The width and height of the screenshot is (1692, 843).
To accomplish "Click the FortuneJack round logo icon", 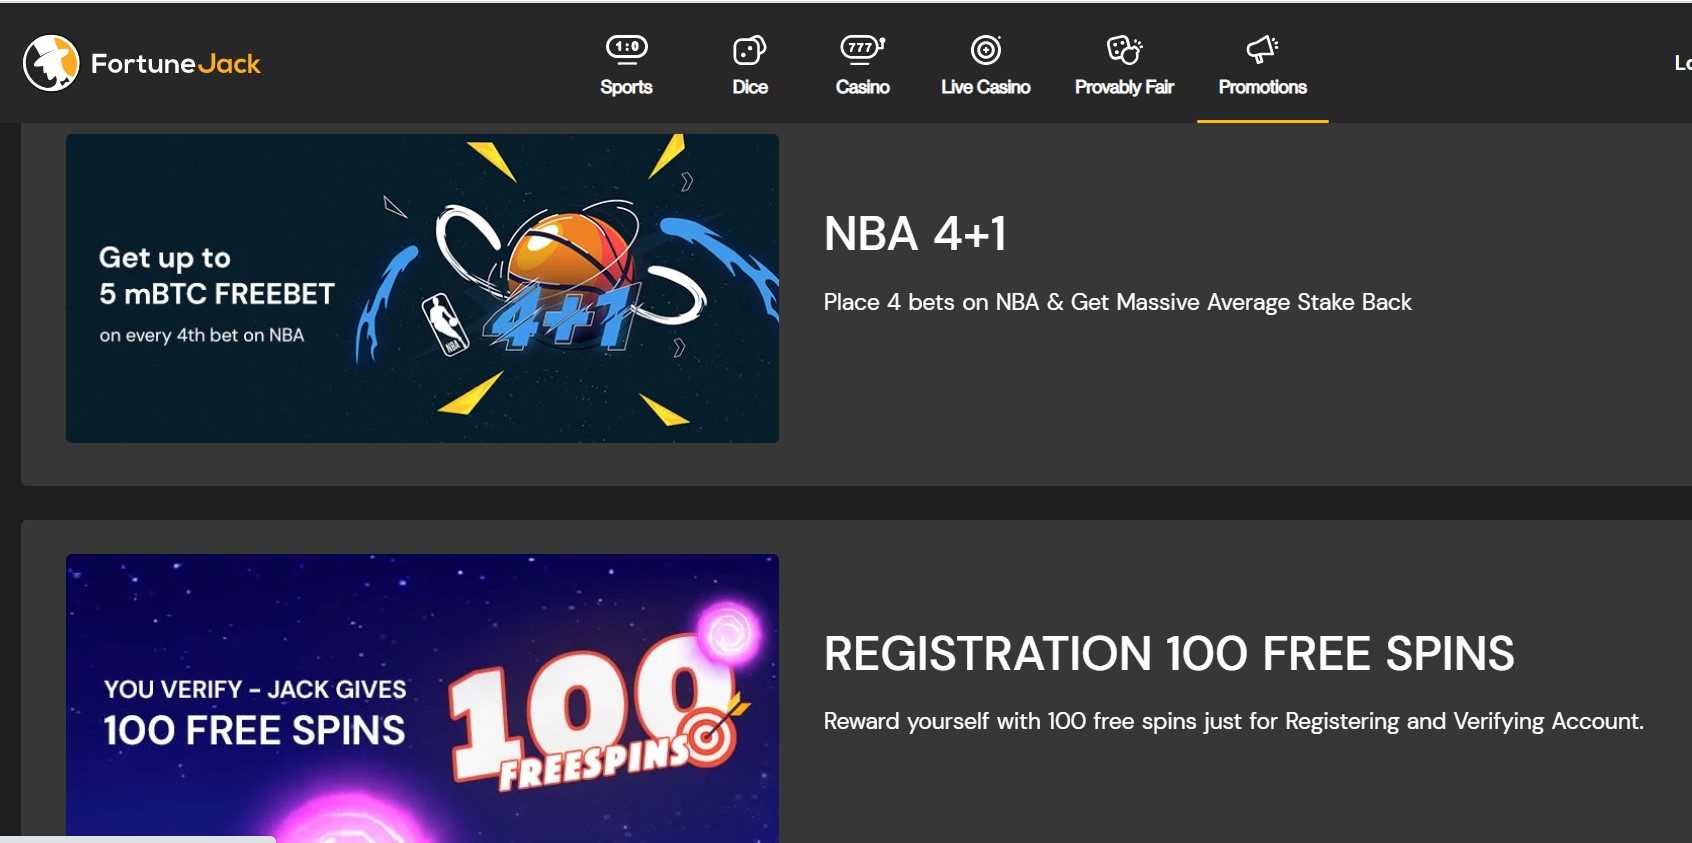I will (51, 63).
